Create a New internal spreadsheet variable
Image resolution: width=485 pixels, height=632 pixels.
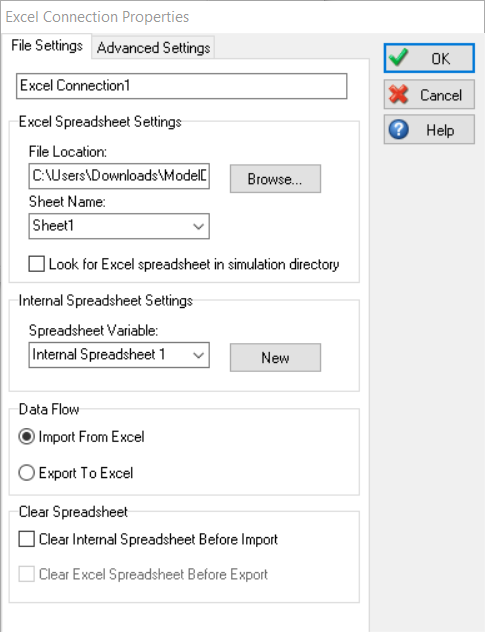[275, 358]
